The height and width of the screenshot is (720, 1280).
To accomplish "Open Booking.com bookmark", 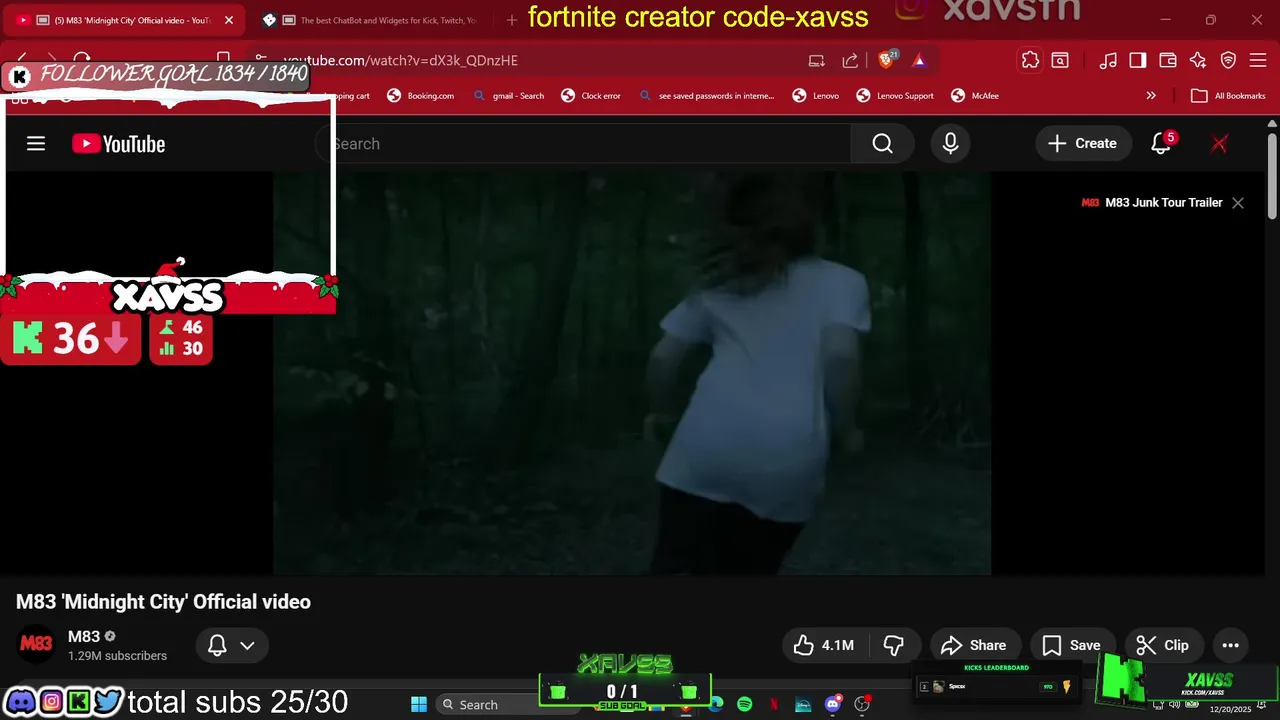I will tap(420, 96).
